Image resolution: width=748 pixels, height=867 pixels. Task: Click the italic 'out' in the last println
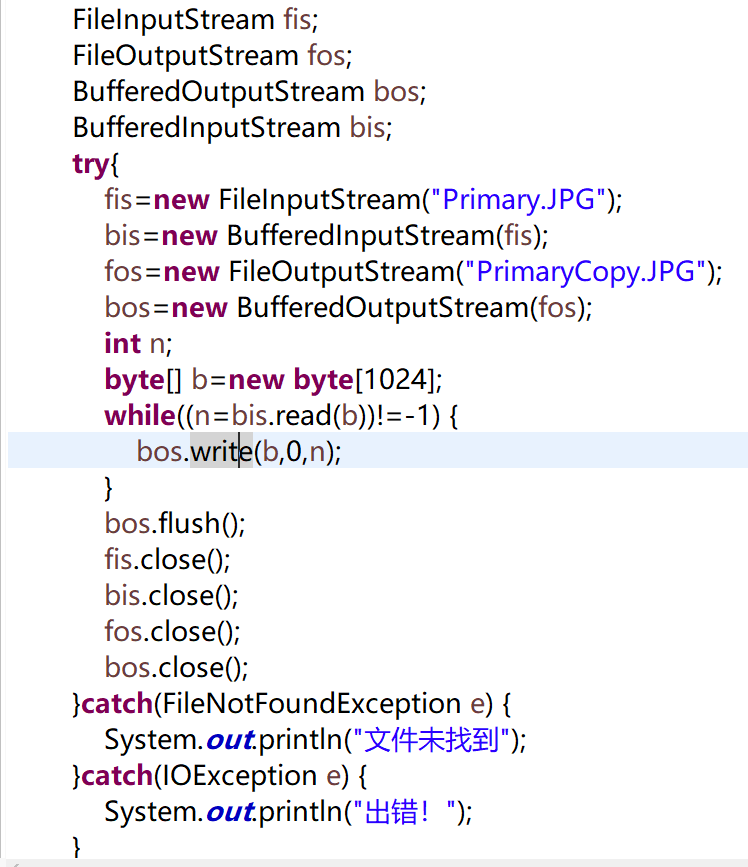click(230, 812)
